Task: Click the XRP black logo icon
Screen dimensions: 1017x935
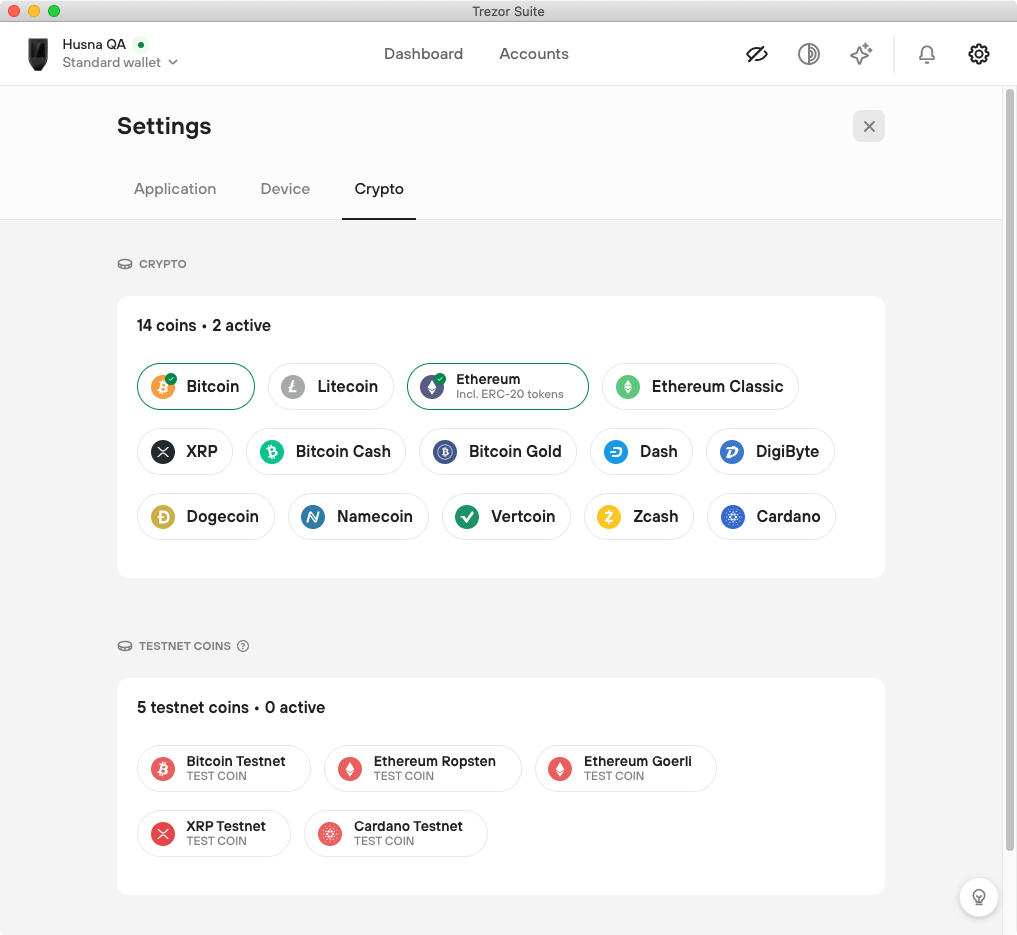Action: pyautogui.click(x=163, y=451)
